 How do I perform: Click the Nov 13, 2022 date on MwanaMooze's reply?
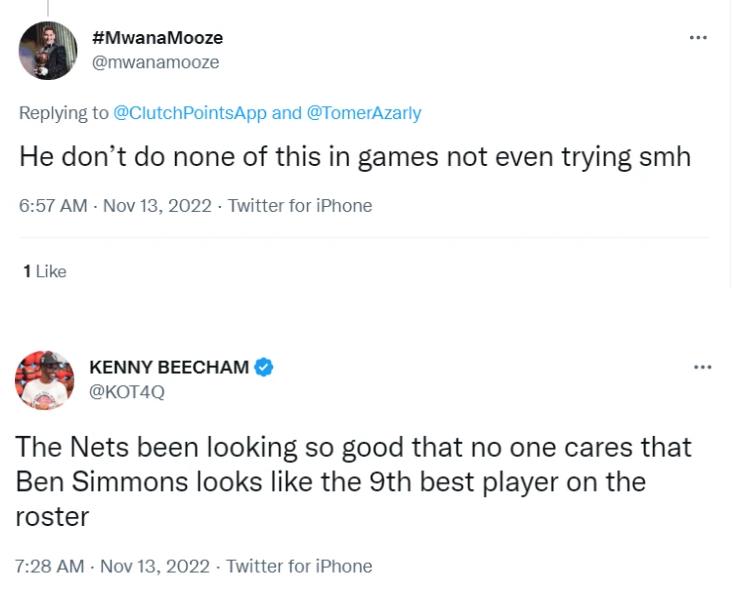tap(157, 206)
